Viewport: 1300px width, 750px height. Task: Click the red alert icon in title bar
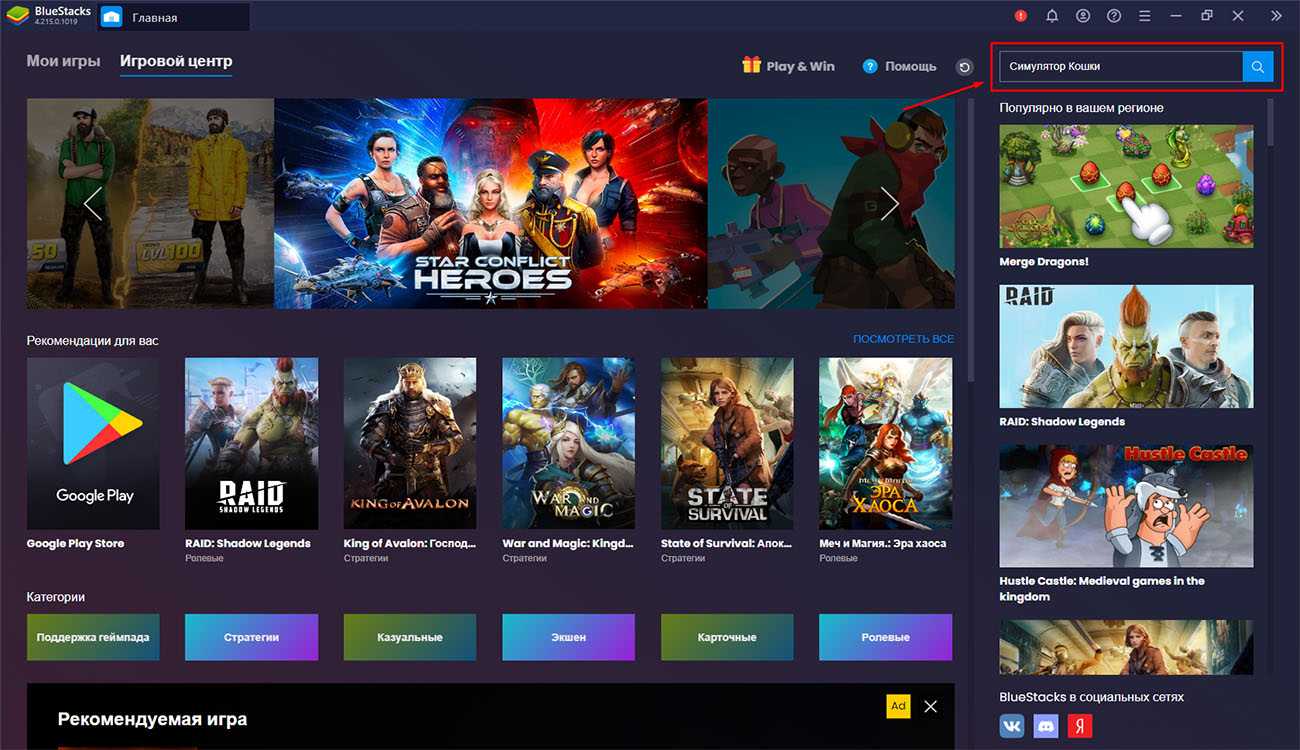[x=1021, y=16]
